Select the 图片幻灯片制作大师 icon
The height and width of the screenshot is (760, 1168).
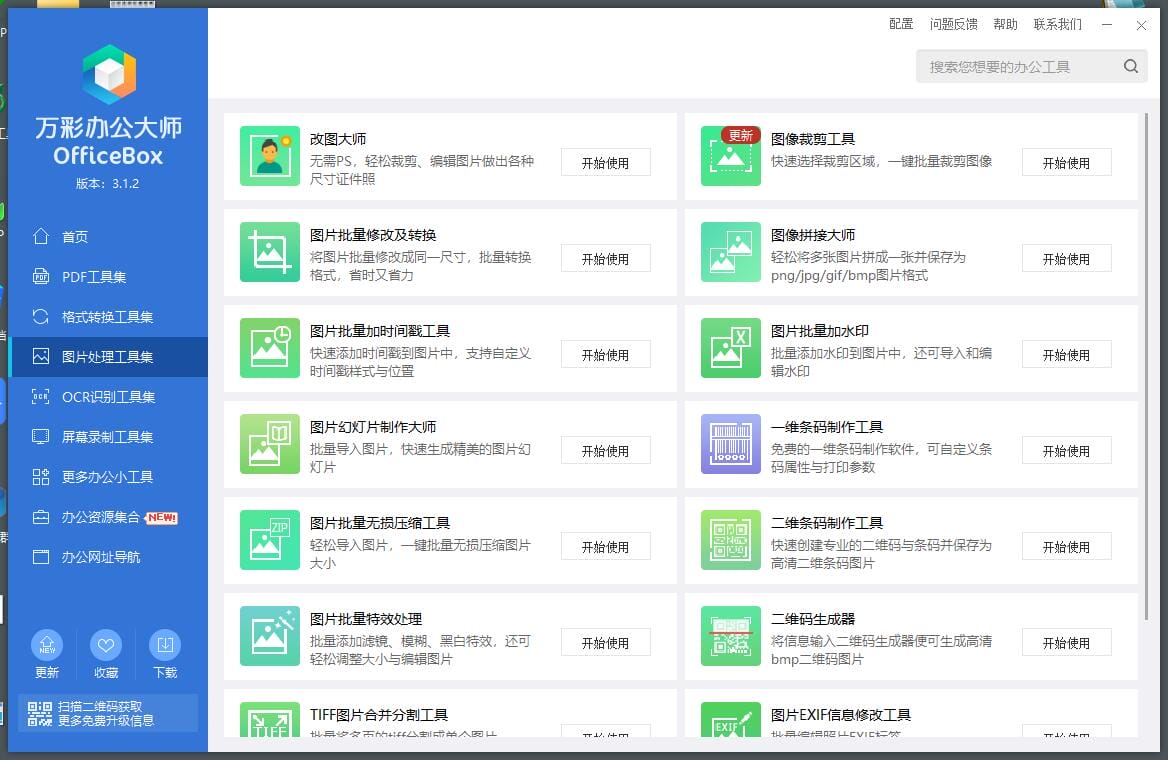click(x=270, y=444)
